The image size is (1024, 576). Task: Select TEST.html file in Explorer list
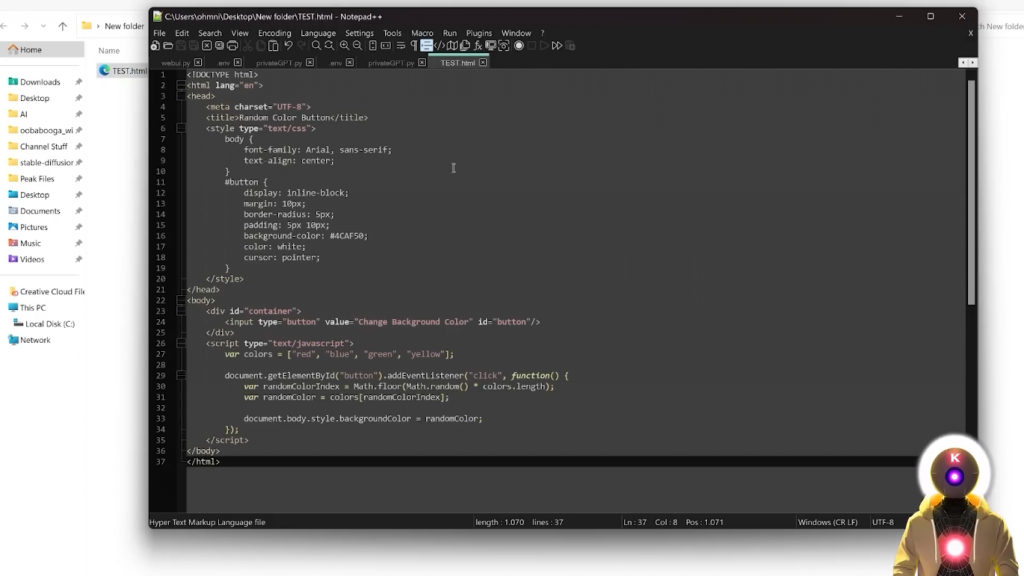pyautogui.click(x=123, y=71)
